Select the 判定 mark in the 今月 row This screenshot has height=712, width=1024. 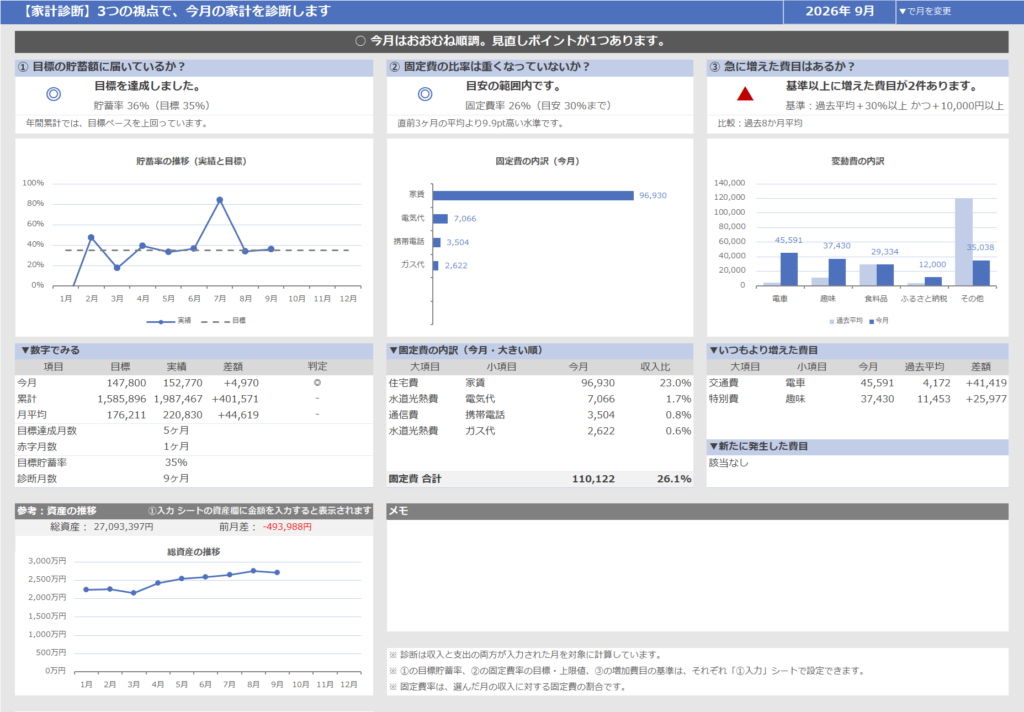tap(317, 383)
